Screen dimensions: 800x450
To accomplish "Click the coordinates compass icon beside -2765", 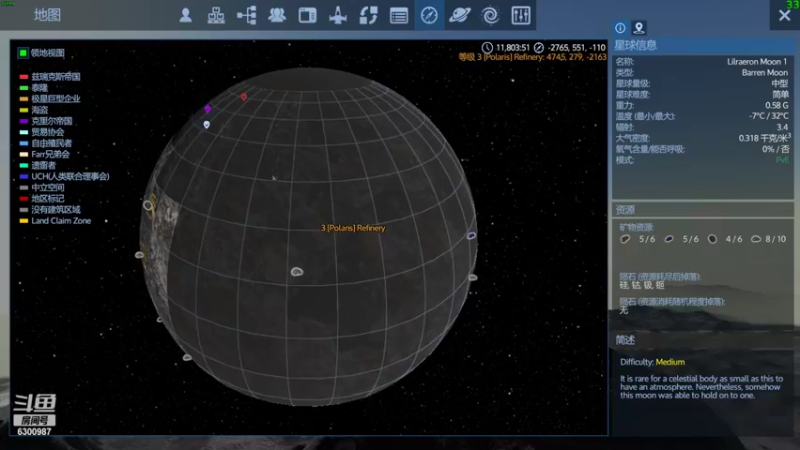I will (539, 47).
